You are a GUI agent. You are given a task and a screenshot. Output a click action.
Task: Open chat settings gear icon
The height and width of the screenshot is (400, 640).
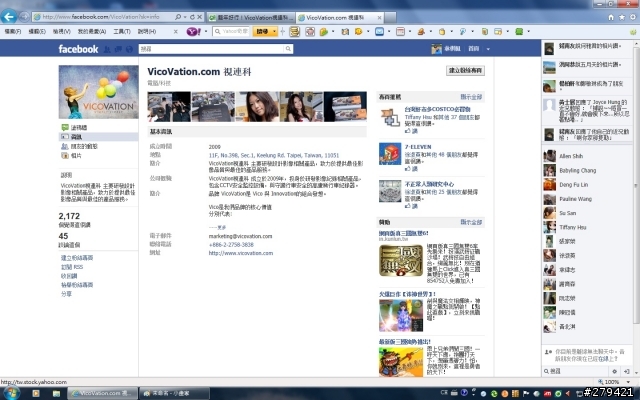(614, 371)
